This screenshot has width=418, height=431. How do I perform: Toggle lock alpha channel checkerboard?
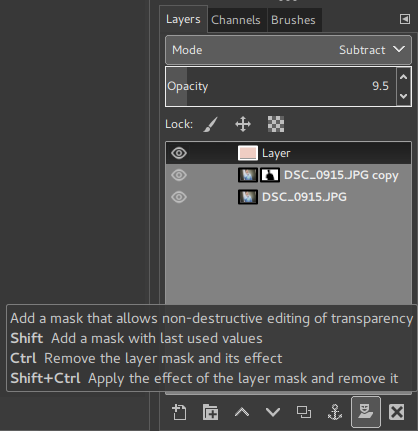[276, 124]
